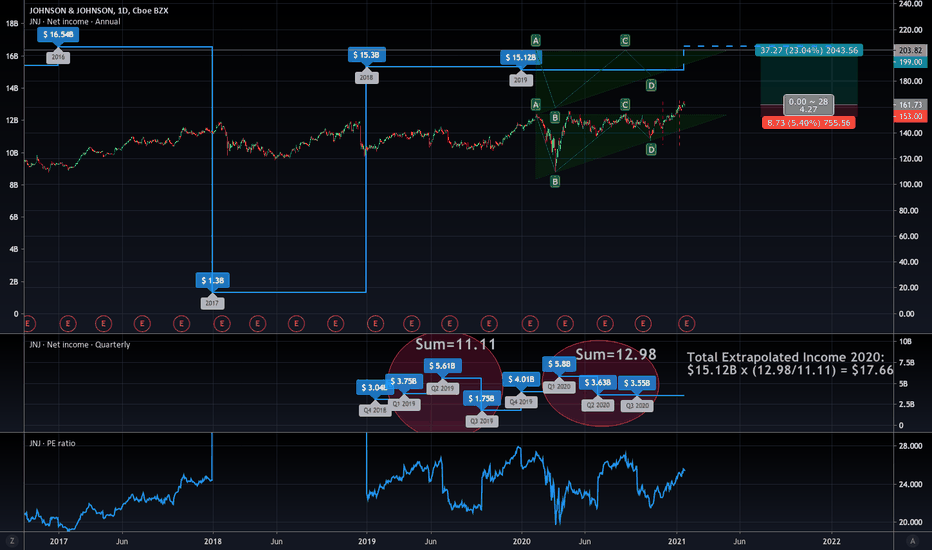Select the $ 16.54B net income label

pyautogui.click(x=58, y=34)
